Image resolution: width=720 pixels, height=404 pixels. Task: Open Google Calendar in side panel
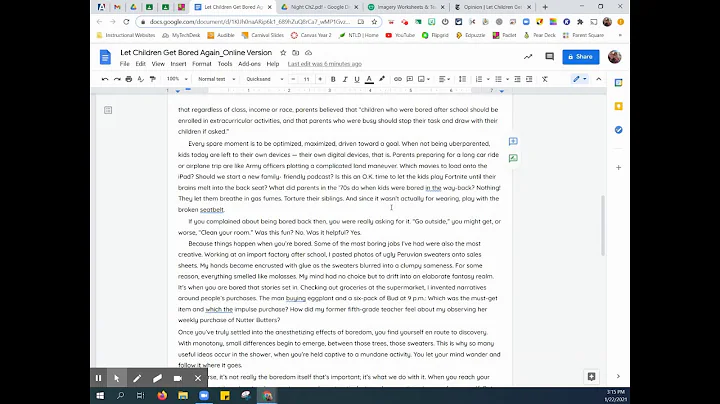tap(619, 83)
